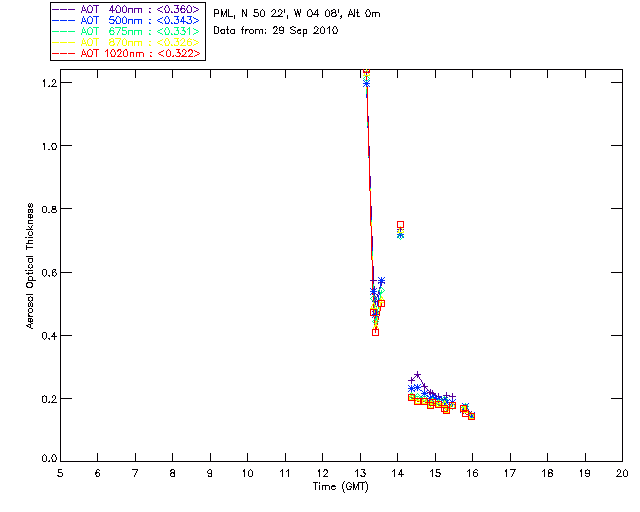Select the legend entry AOT 500nm <0.343>
The image size is (640, 512).
[128, 20]
